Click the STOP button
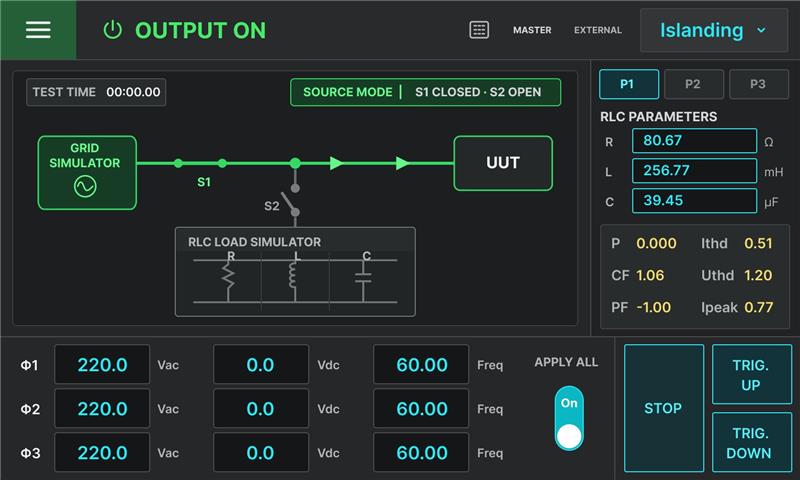Image resolution: width=800 pixels, height=480 pixels. tap(664, 408)
